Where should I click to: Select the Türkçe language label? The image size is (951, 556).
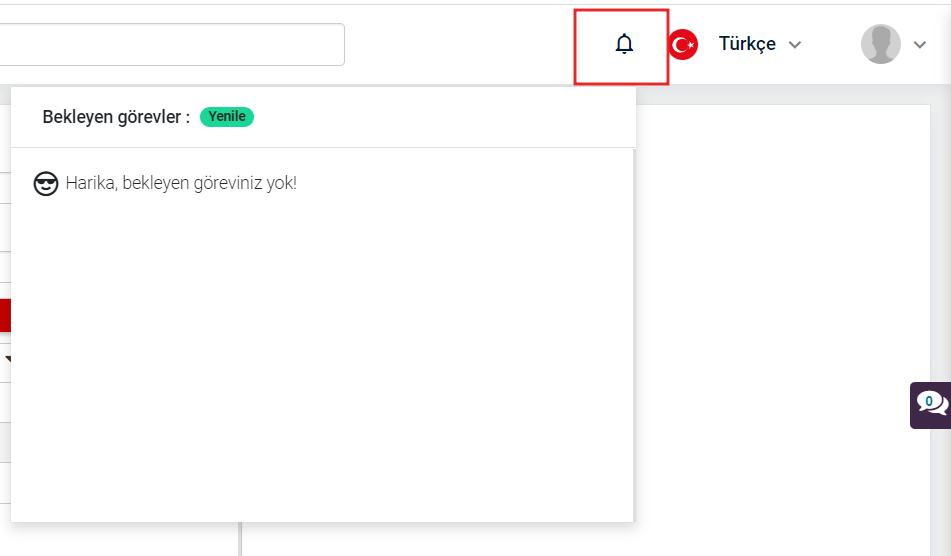pyautogui.click(x=747, y=44)
